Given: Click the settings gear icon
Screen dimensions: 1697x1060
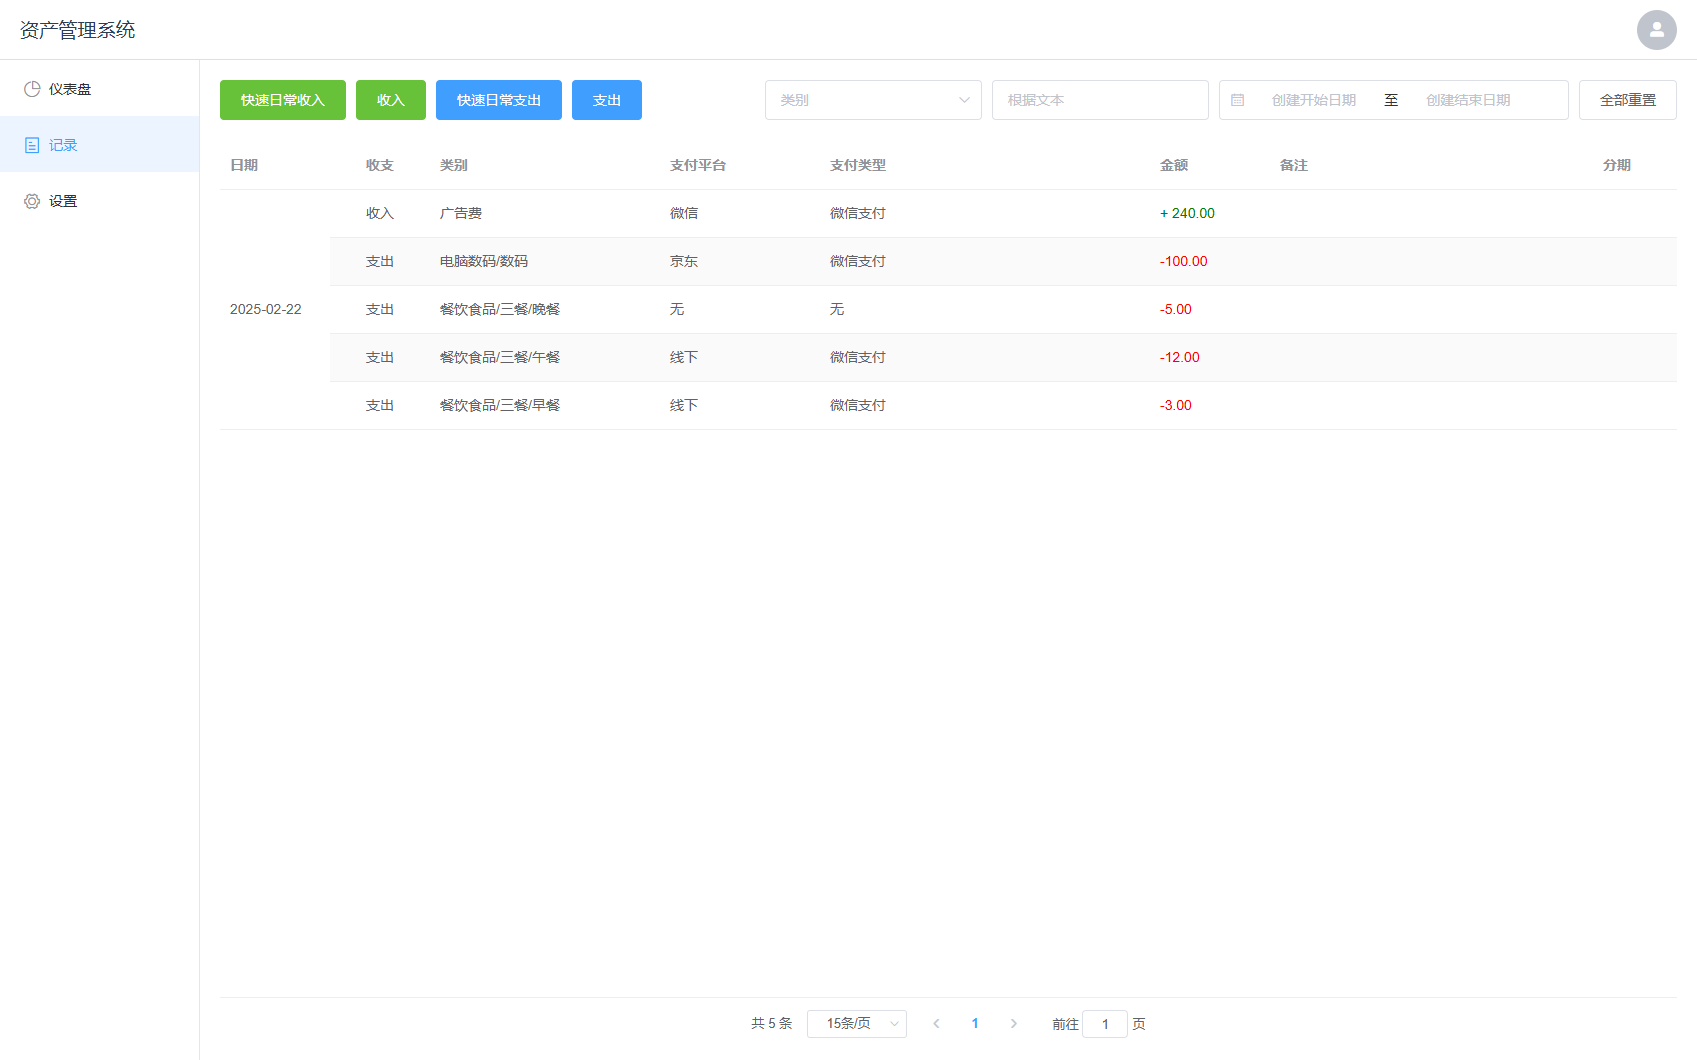Looking at the screenshot, I should pos(32,201).
